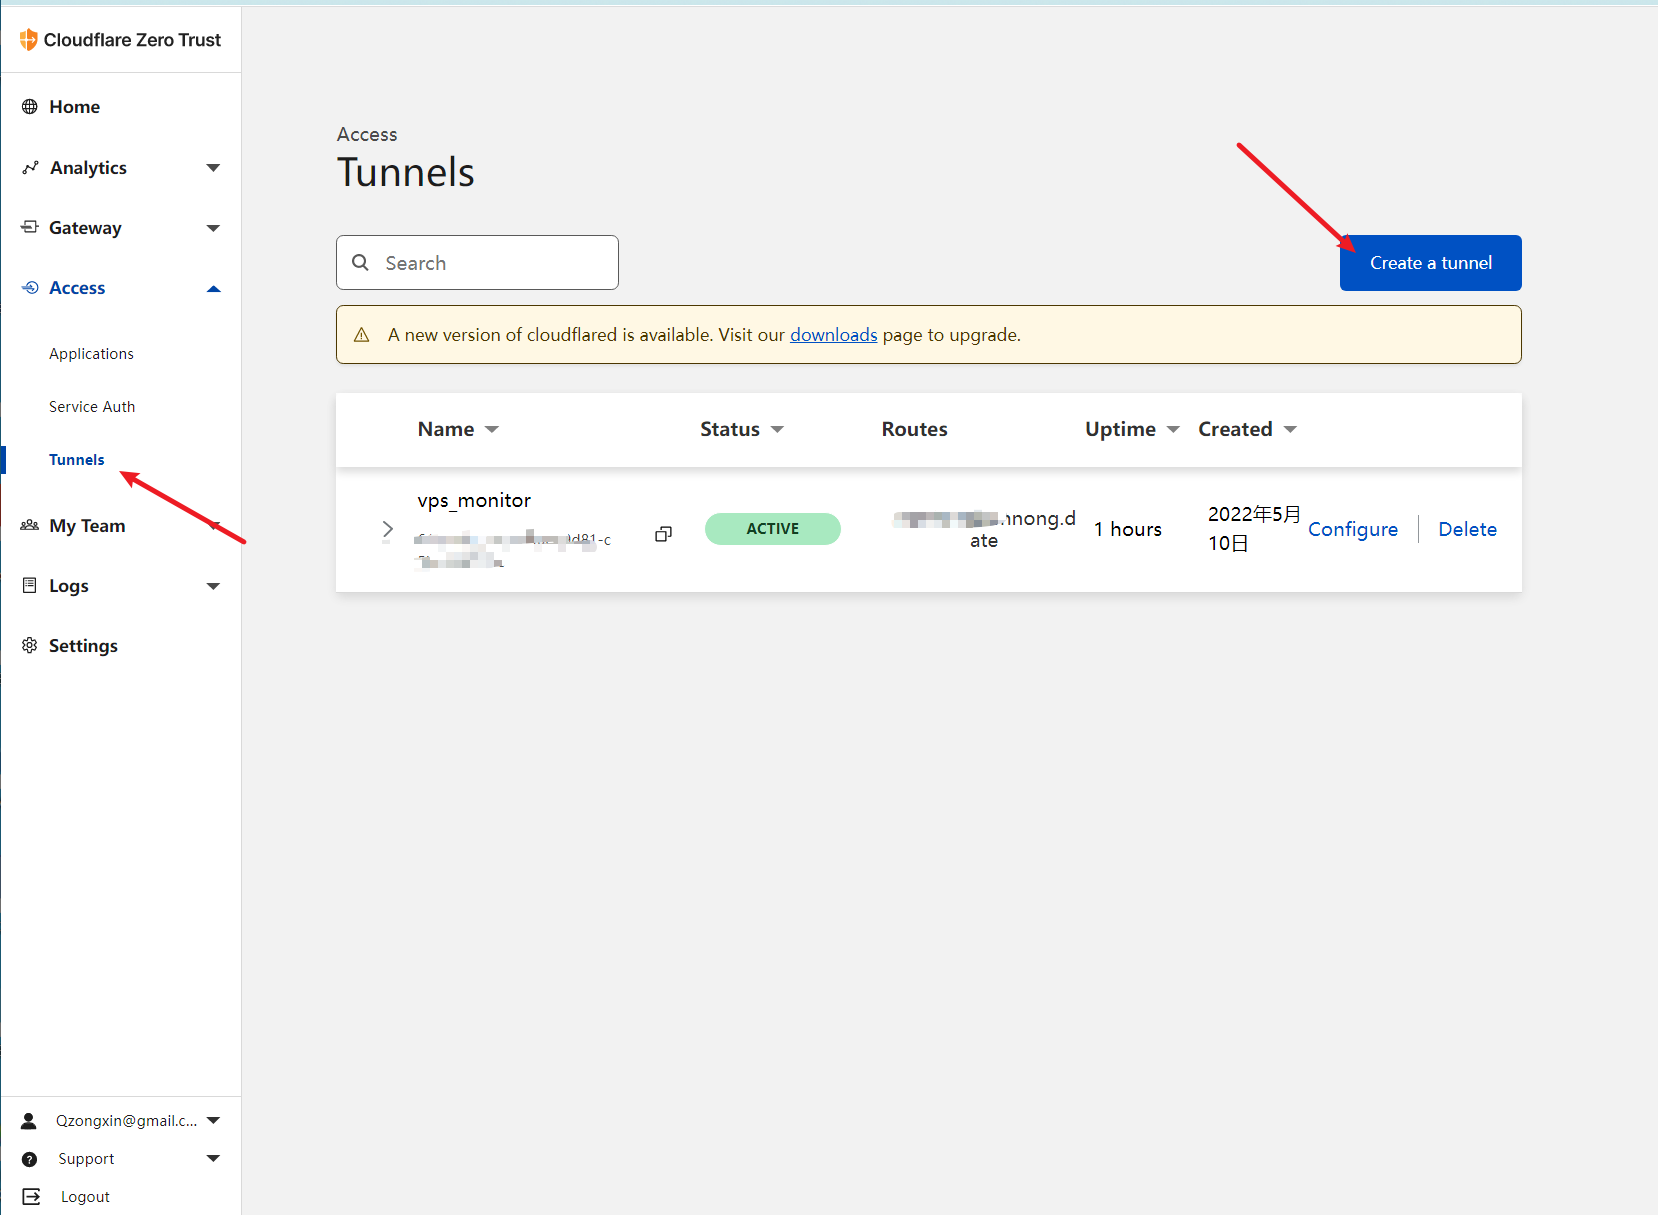The height and width of the screenshot is (1215, 1658).
Task: Click the Cloudflare Zero Trust logo icon
Action: (29, 40)
